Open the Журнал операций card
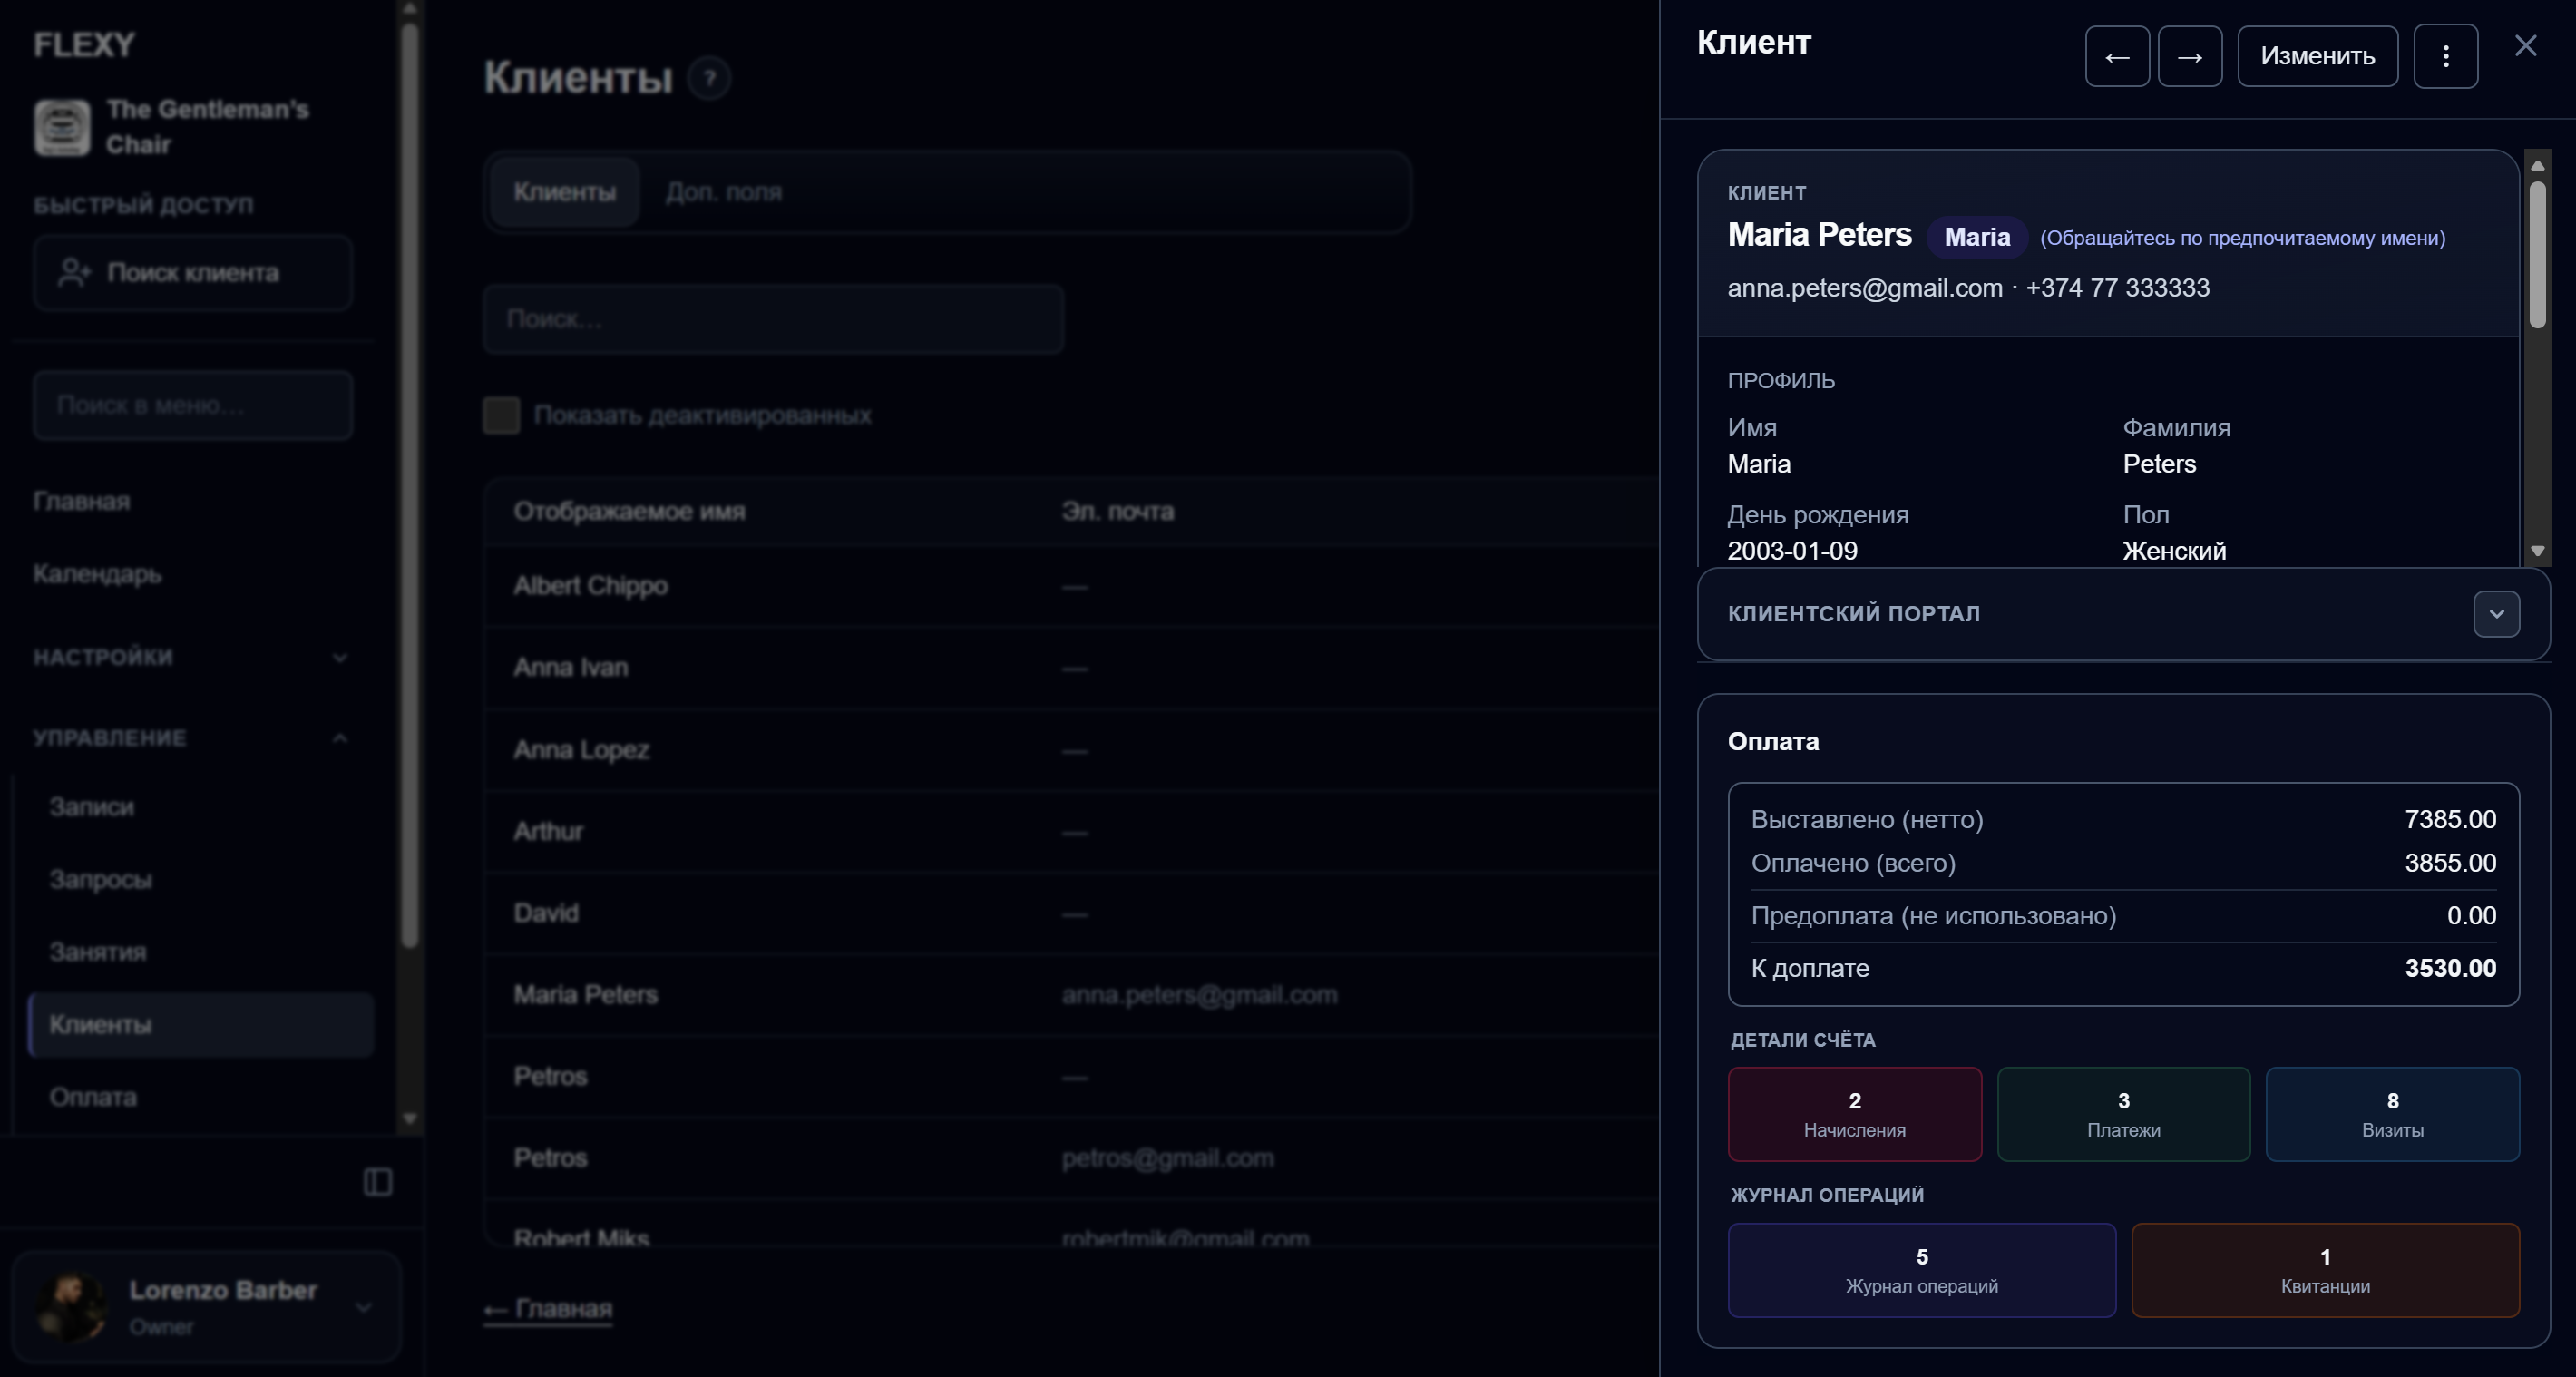This screenshot has height=1377, width=2576. (1922, 1270)
